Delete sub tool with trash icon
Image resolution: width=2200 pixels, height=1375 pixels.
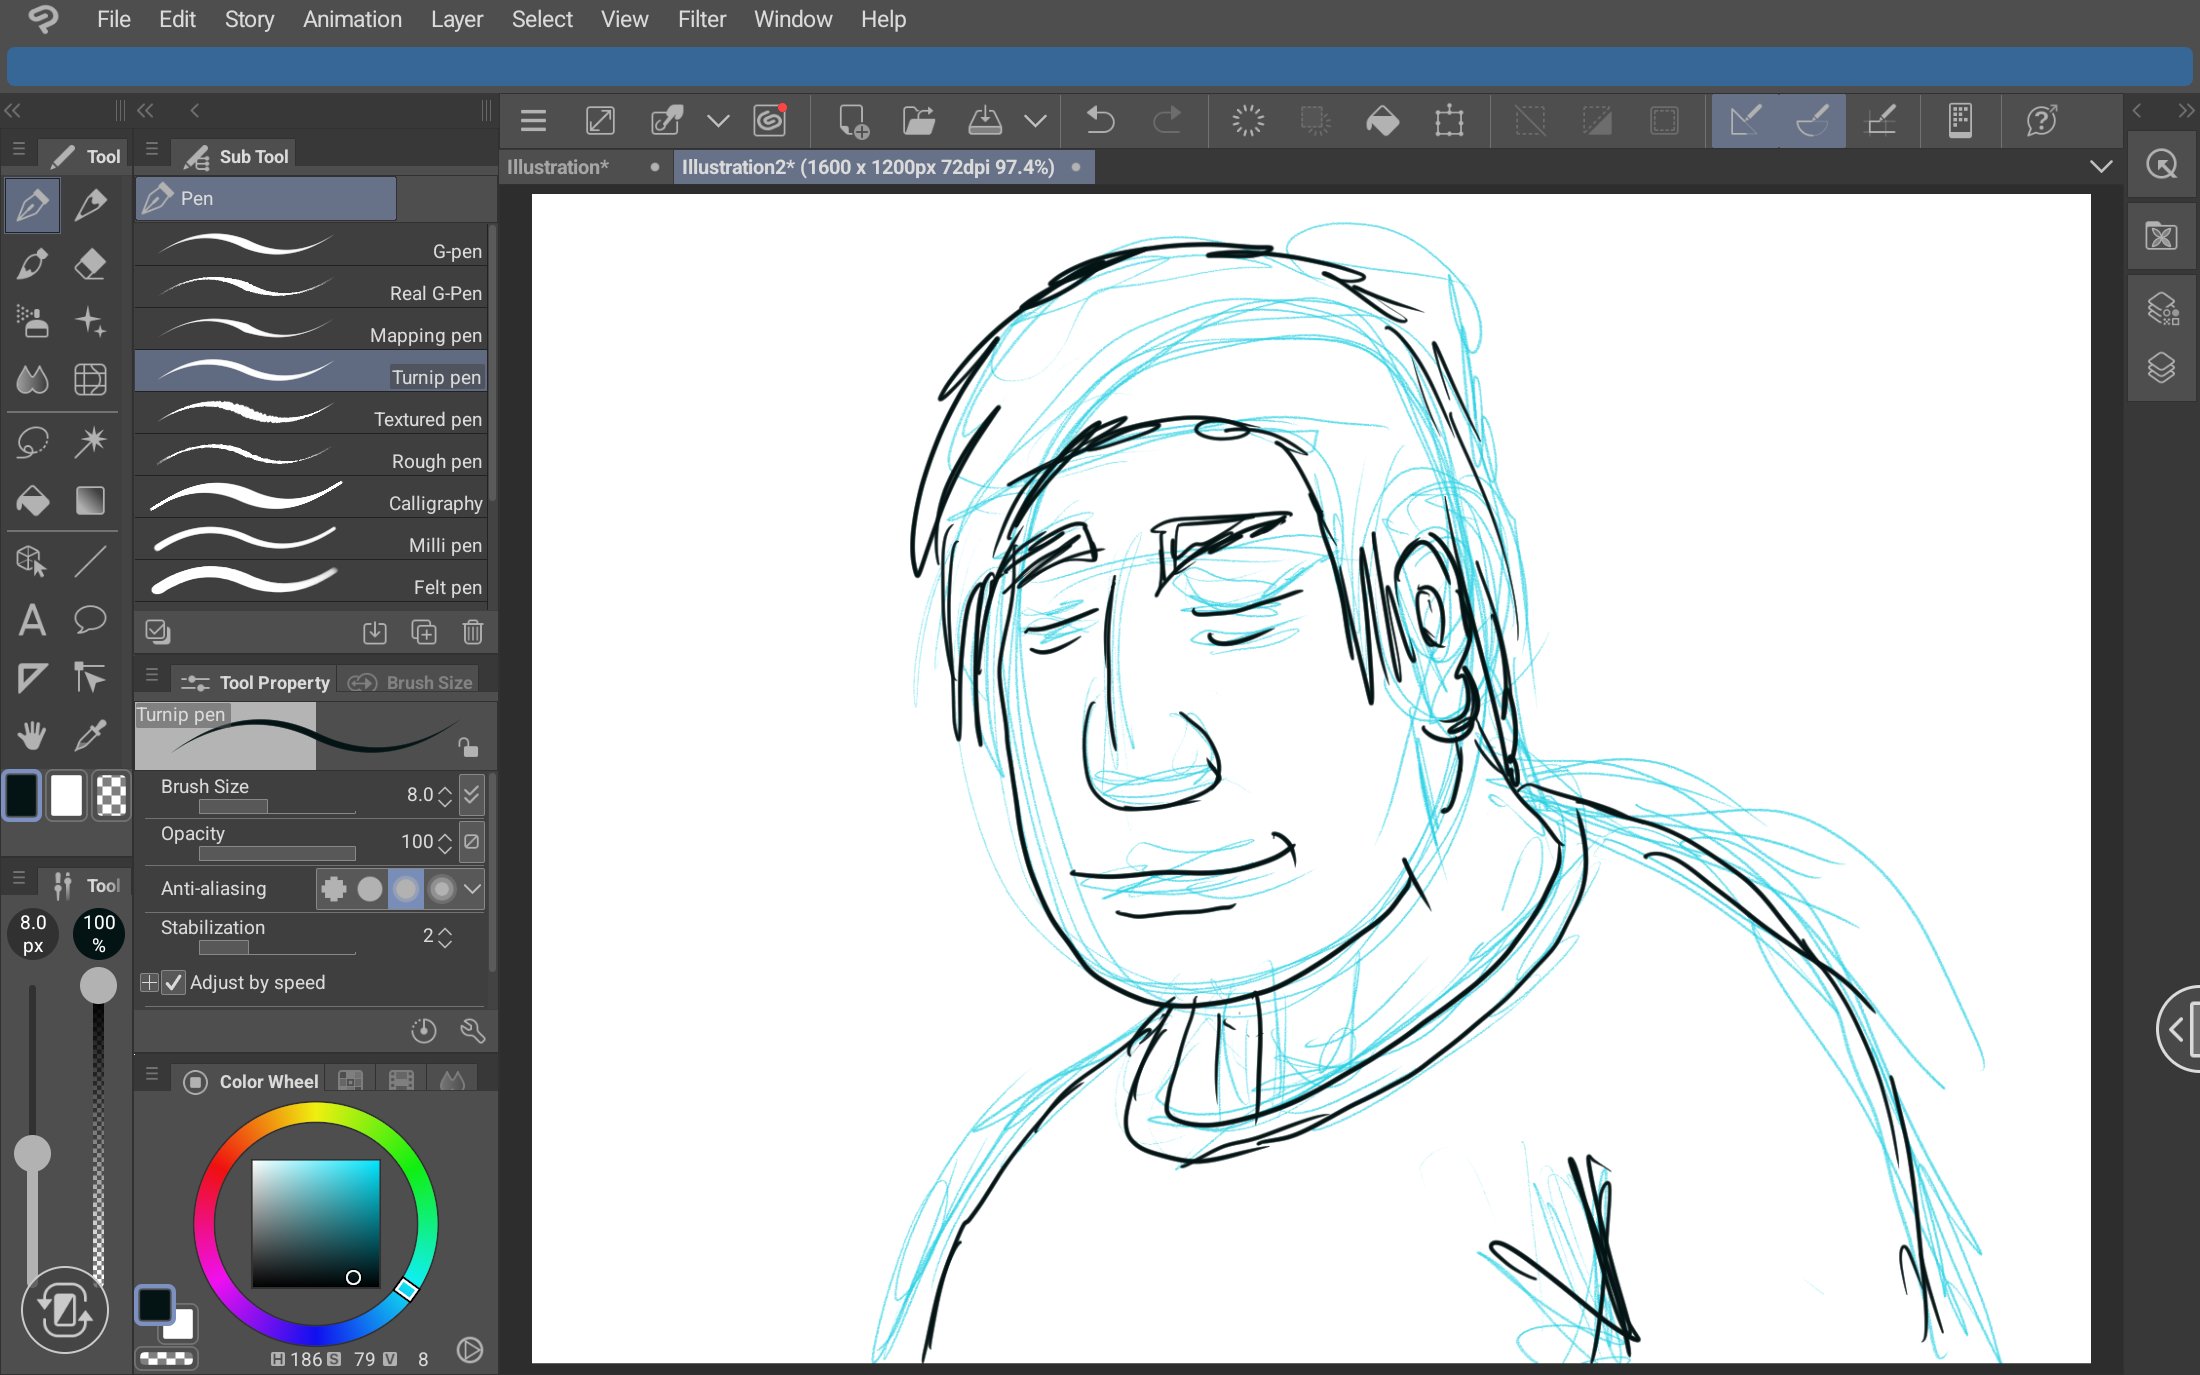point(473,632)
